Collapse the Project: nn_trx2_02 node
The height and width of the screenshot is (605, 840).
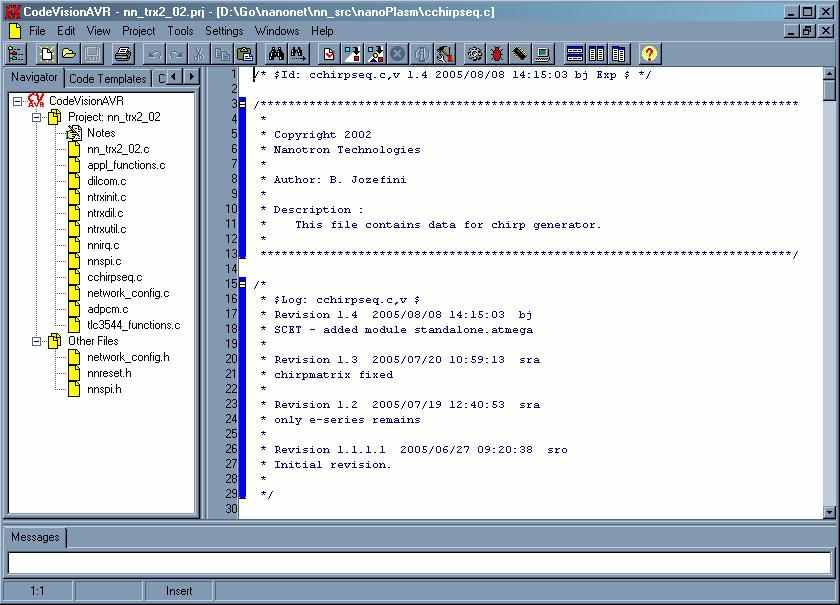point(36,117)
